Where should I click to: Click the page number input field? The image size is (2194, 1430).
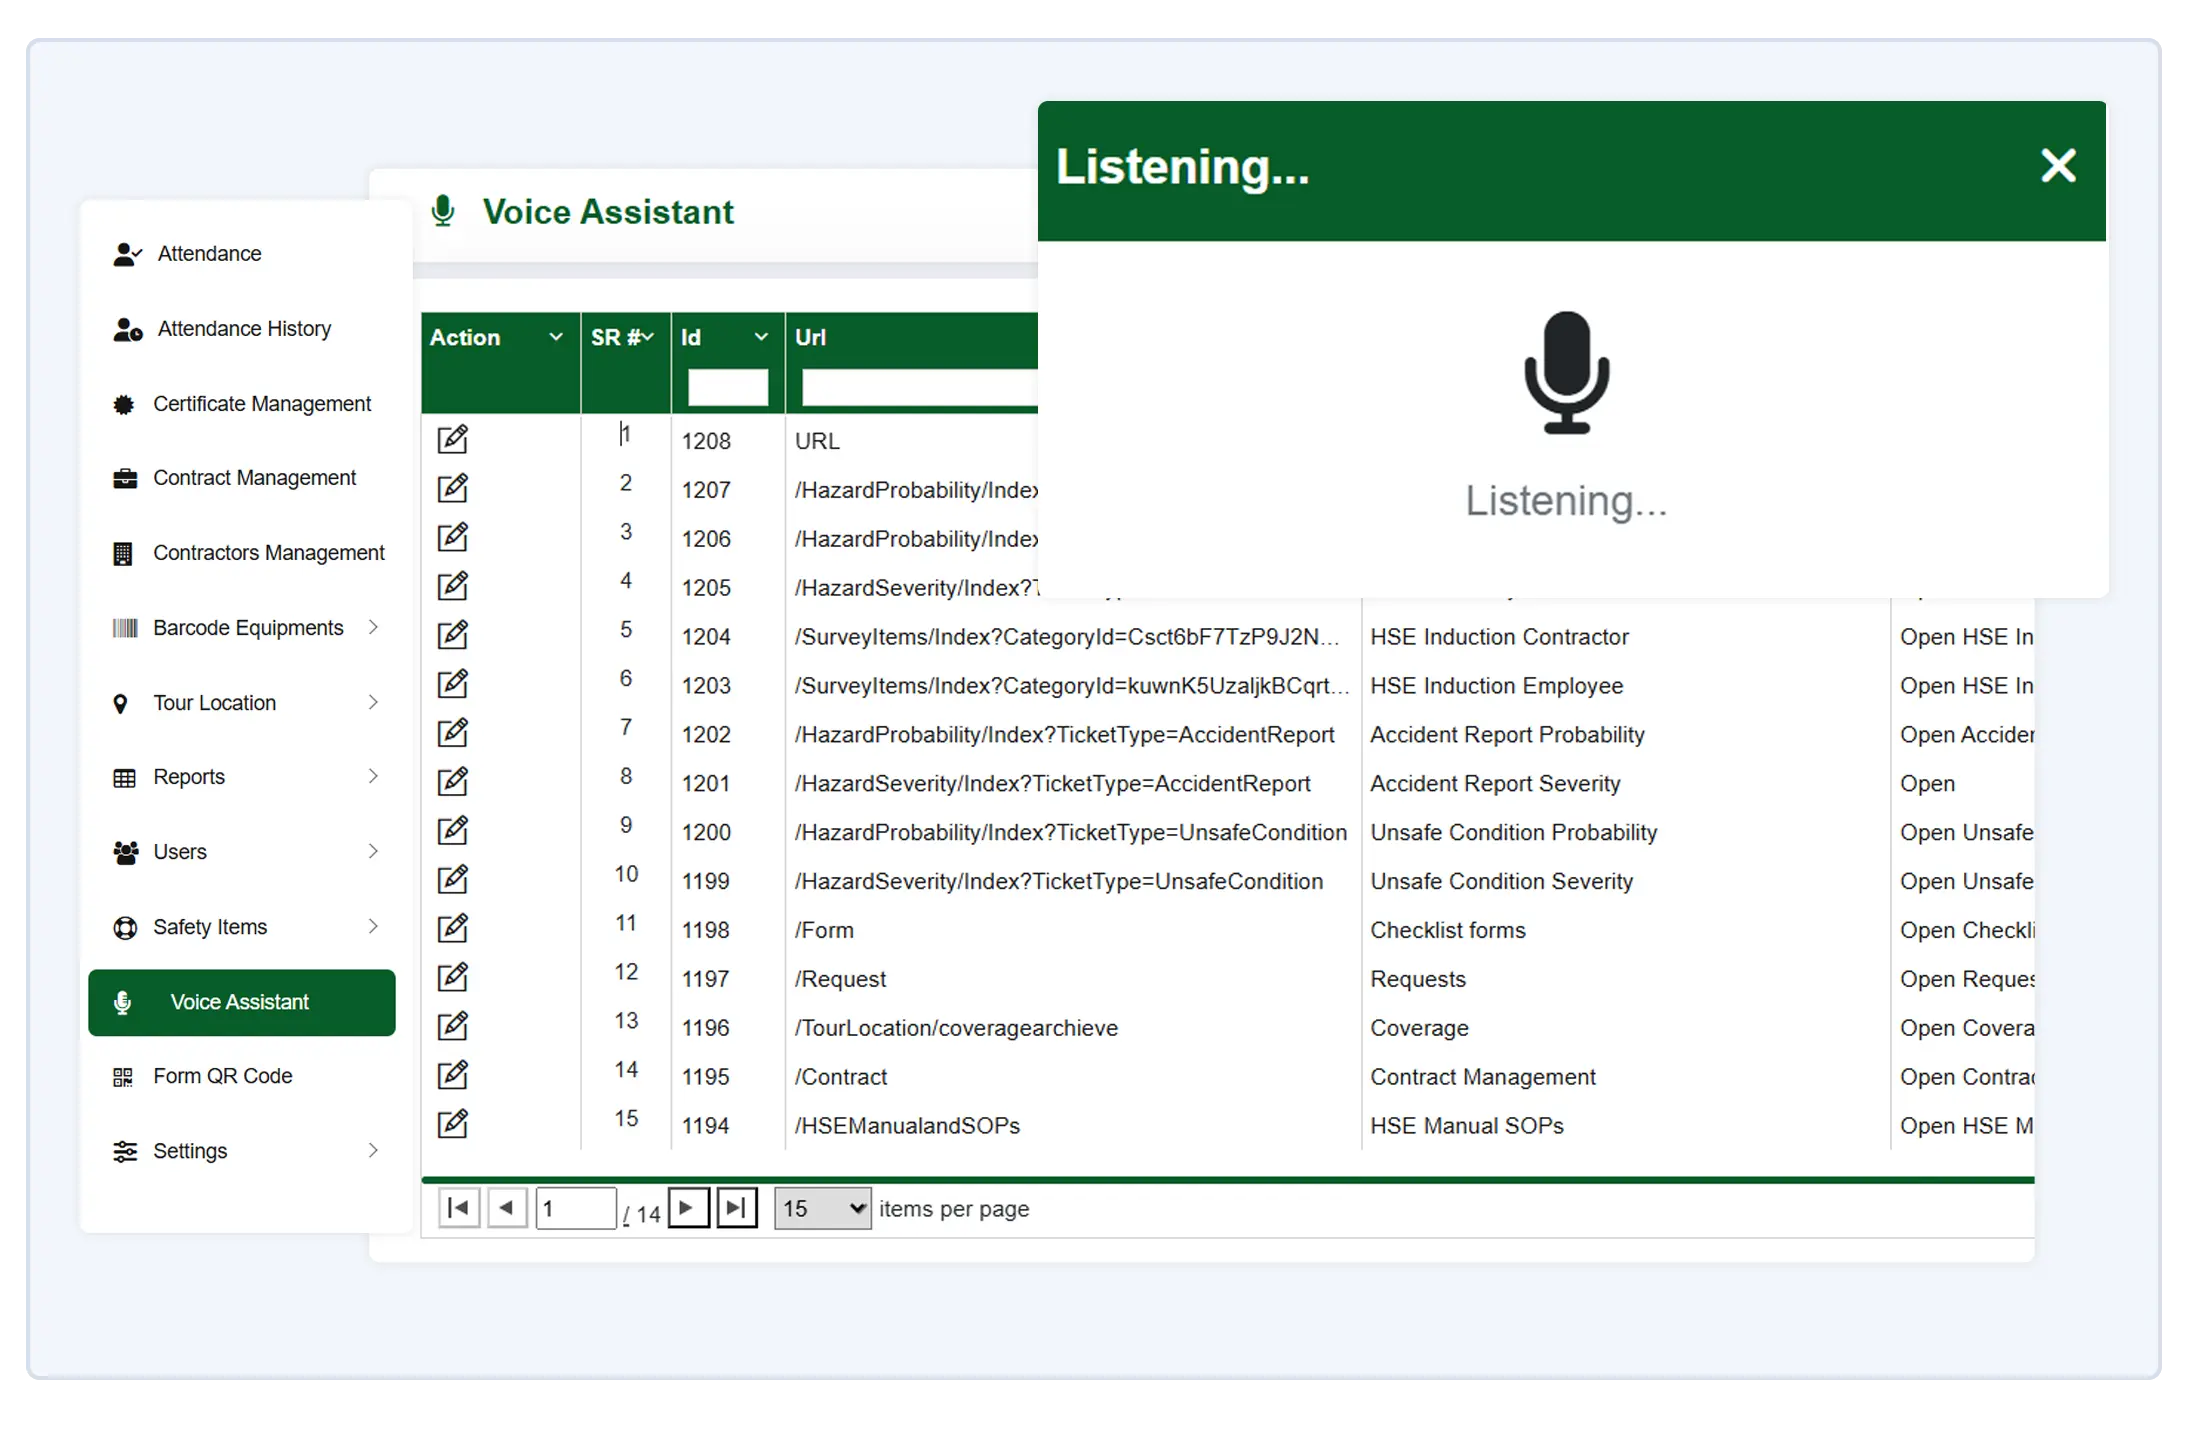pyautogui.click(x=575, y=1208)
